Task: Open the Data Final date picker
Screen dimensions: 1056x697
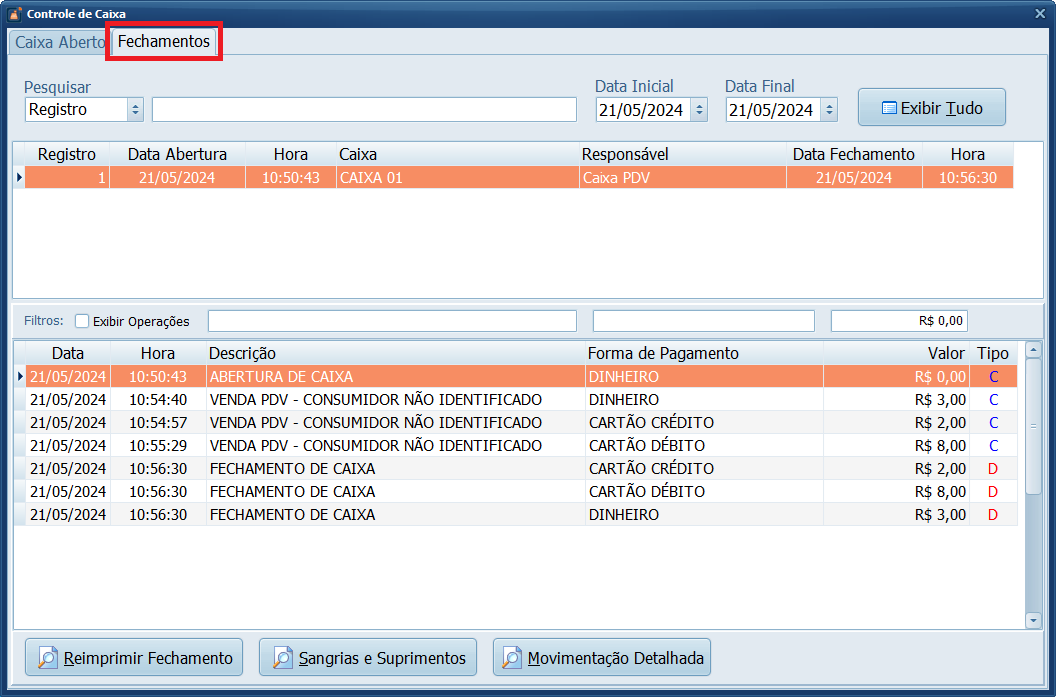Action: (828, 110)
